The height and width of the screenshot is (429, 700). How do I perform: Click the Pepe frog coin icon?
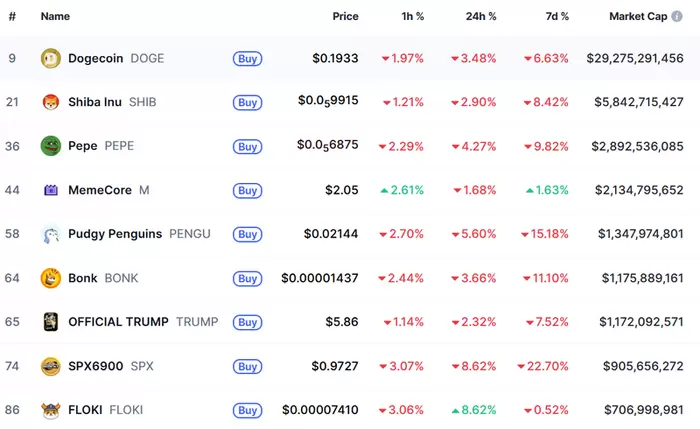tap(50, 146)
